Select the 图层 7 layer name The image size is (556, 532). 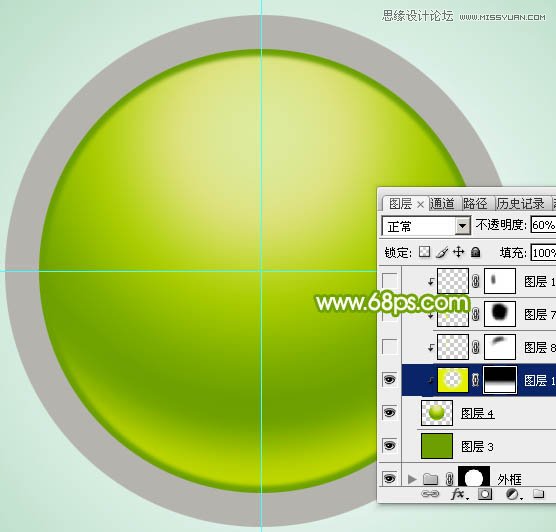coord(540,314)
